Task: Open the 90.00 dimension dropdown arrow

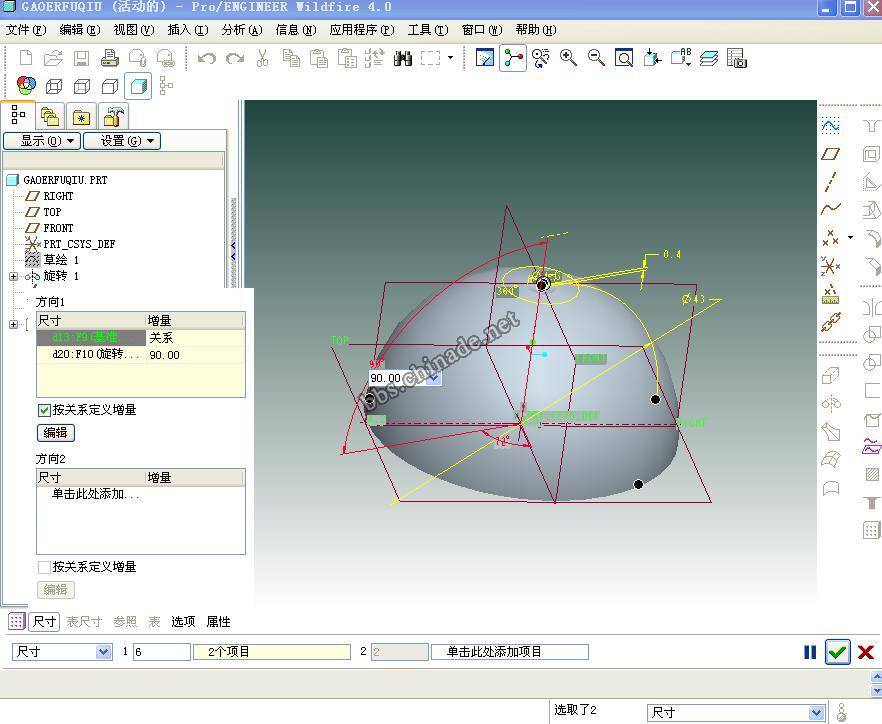Action: pyautogui.click(x=433, y=378)
